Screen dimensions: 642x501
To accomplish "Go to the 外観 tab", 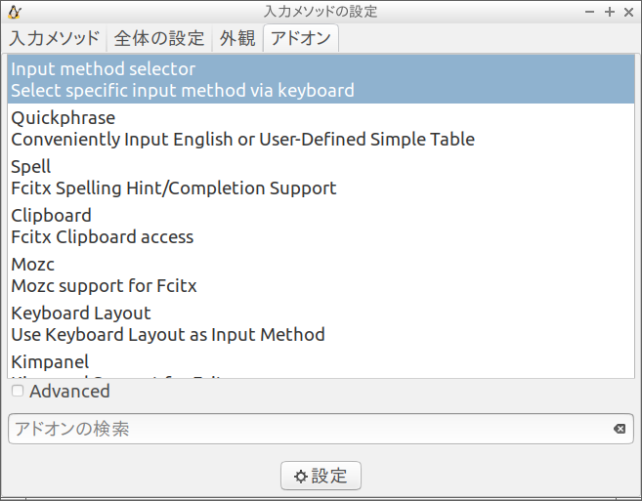I will tap(236, 39).
